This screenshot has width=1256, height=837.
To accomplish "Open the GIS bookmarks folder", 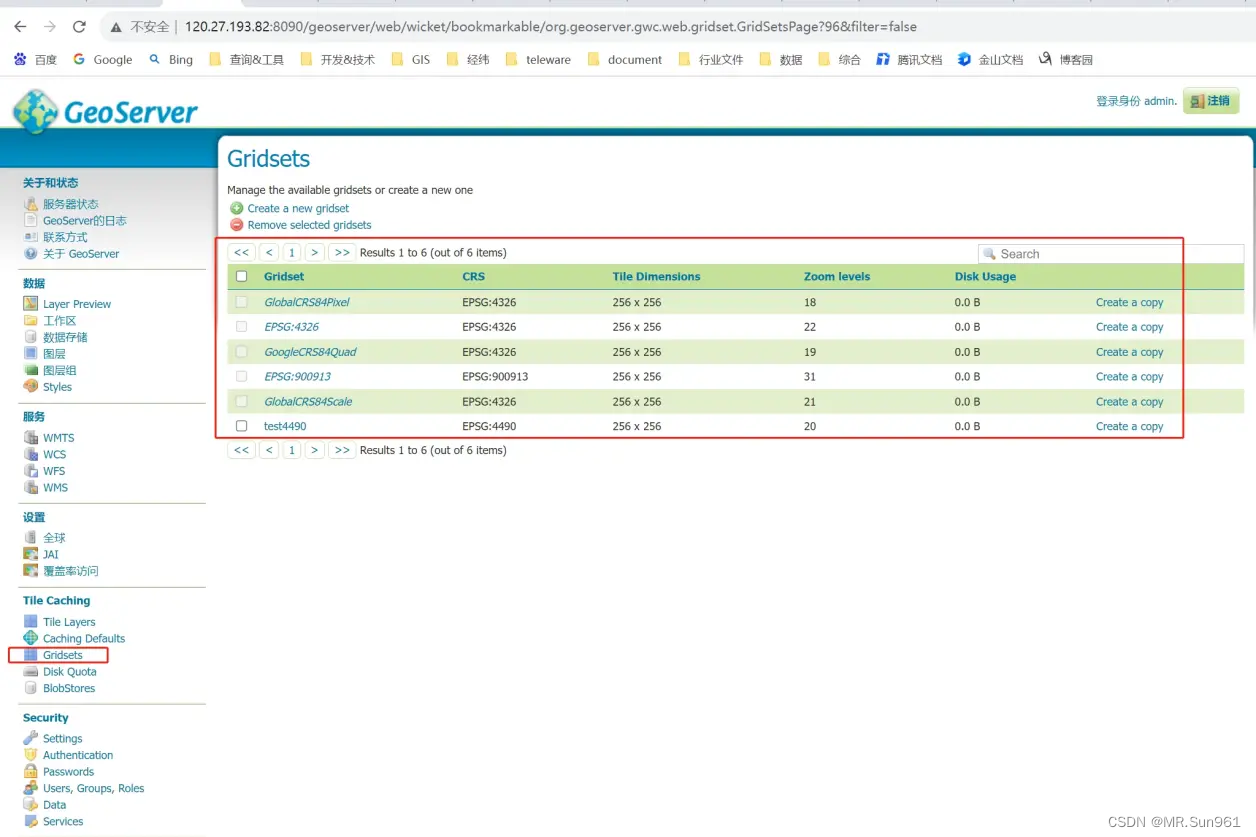I will pyautogui.click(x=410, y=59).
